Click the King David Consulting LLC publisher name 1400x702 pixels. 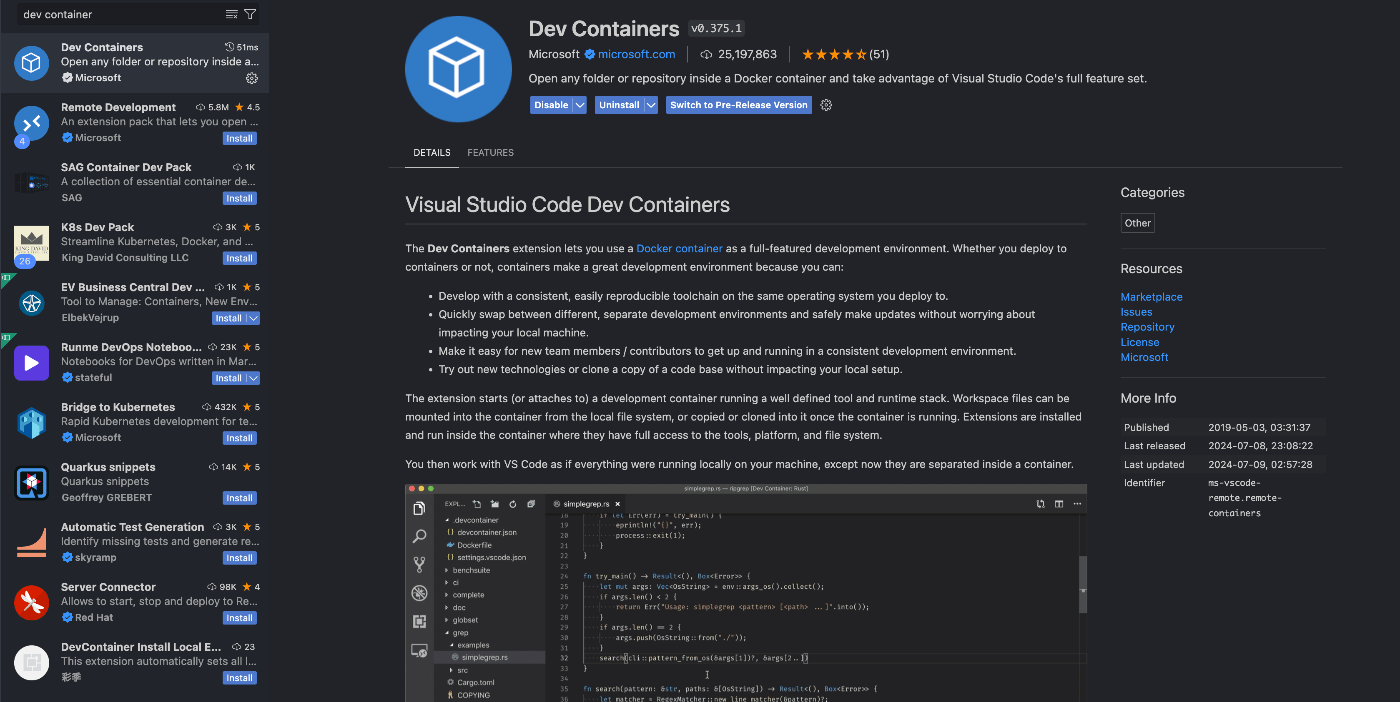coord(125,258)
